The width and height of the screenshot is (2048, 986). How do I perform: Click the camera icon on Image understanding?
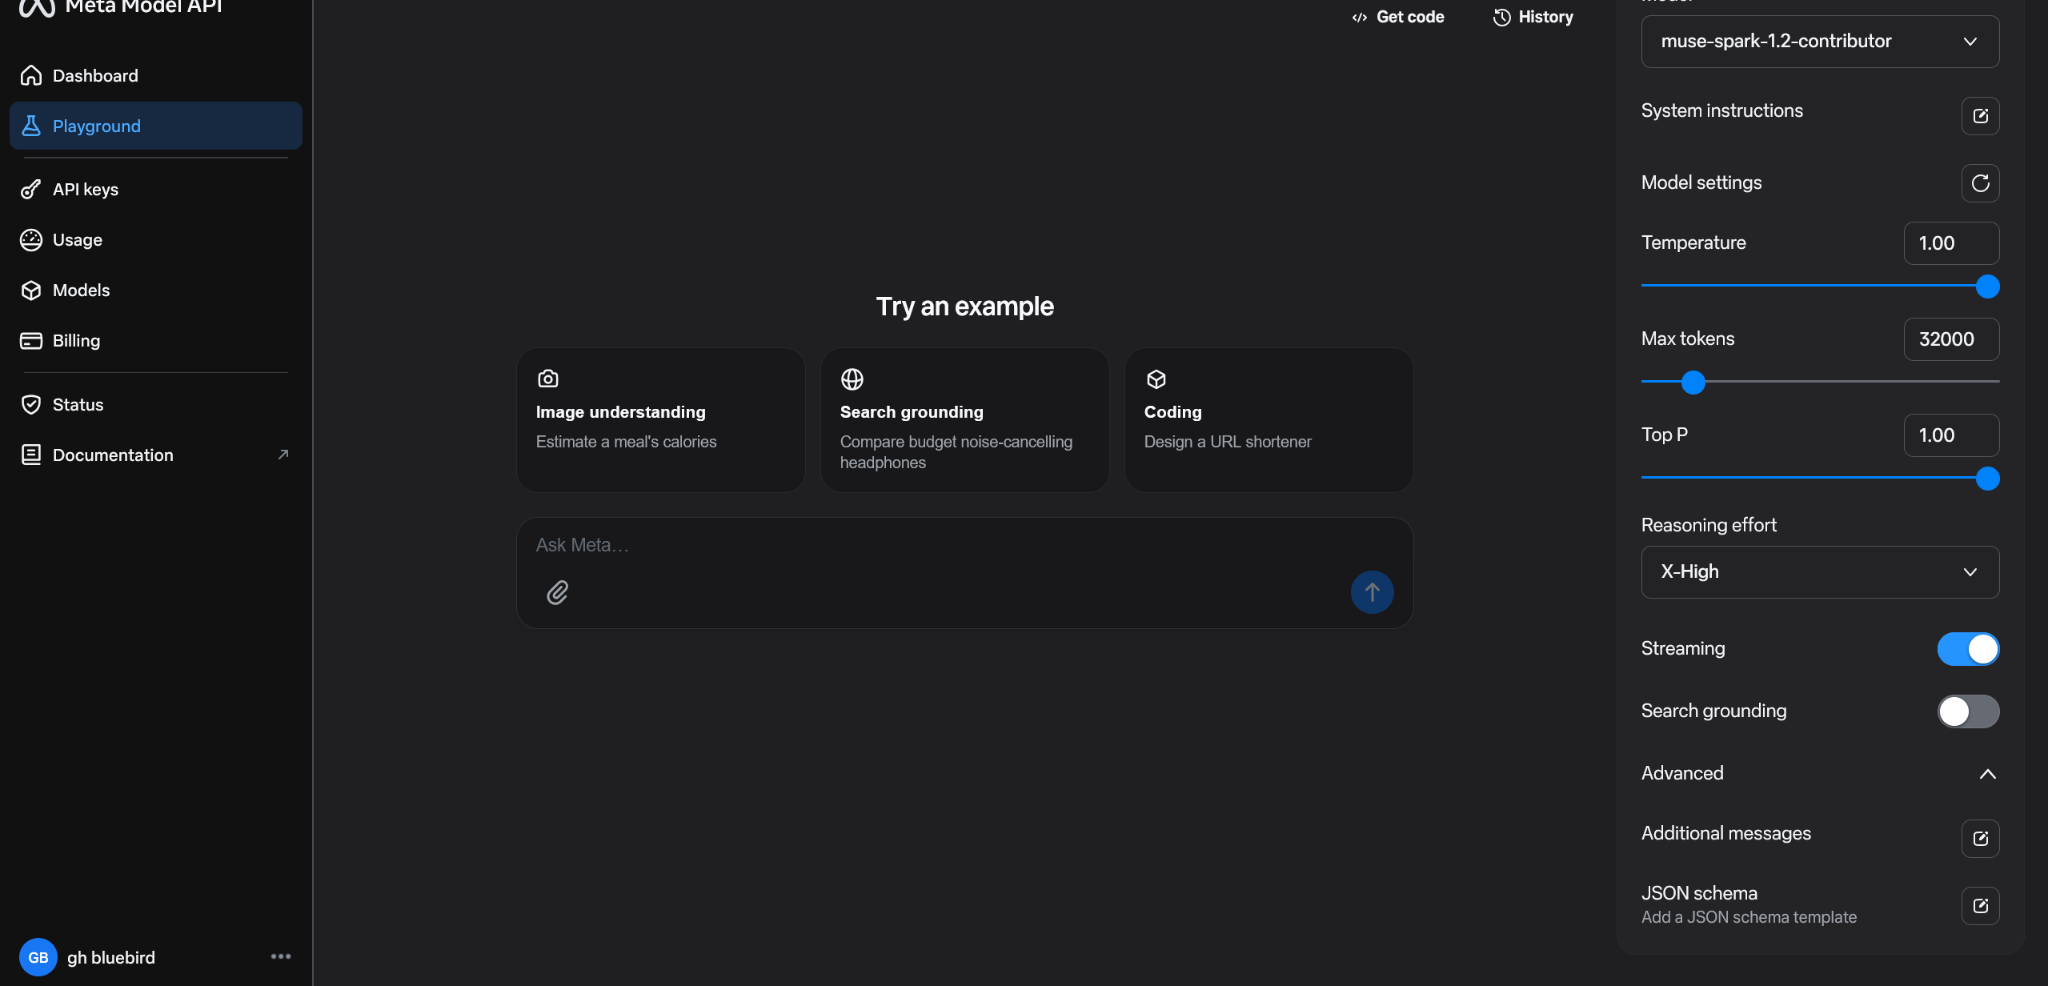(x=548, y=379)
